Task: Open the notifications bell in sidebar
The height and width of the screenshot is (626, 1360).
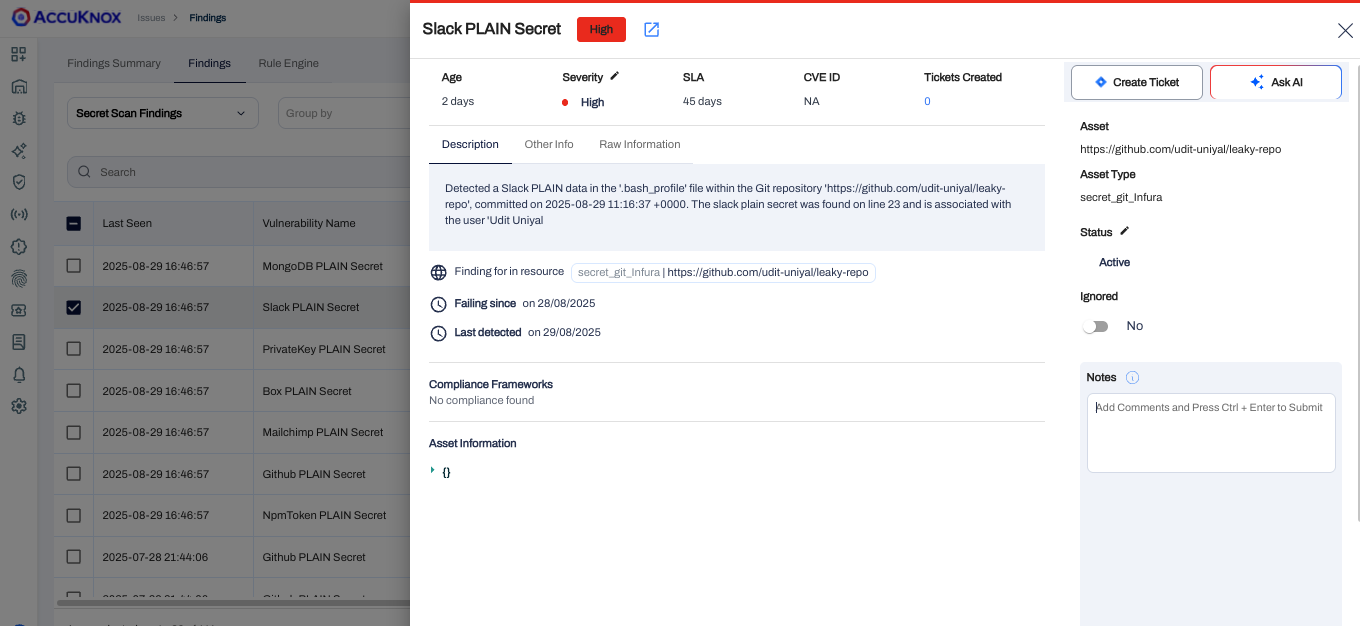Action: (19, 374)
